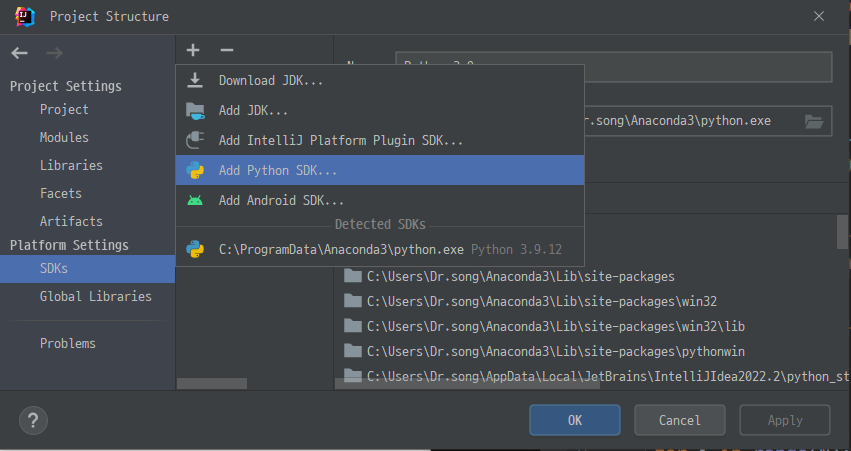Select Add Android SDK... menu entry
The height and width of the screenshot is (451, 851).
[380, 200]
